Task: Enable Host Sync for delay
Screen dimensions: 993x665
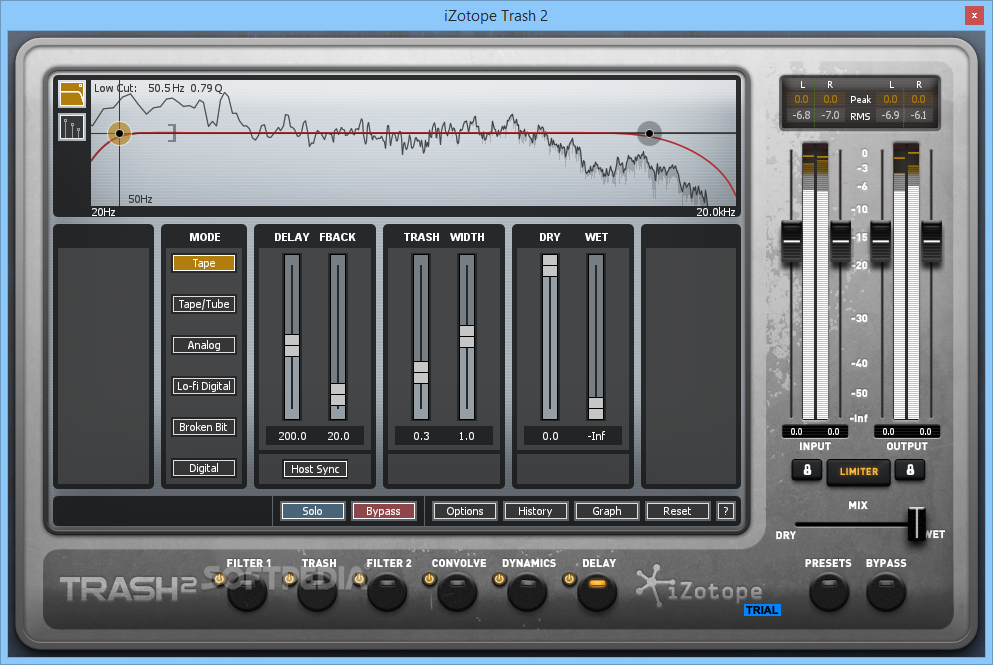Action: pos(316,469)
